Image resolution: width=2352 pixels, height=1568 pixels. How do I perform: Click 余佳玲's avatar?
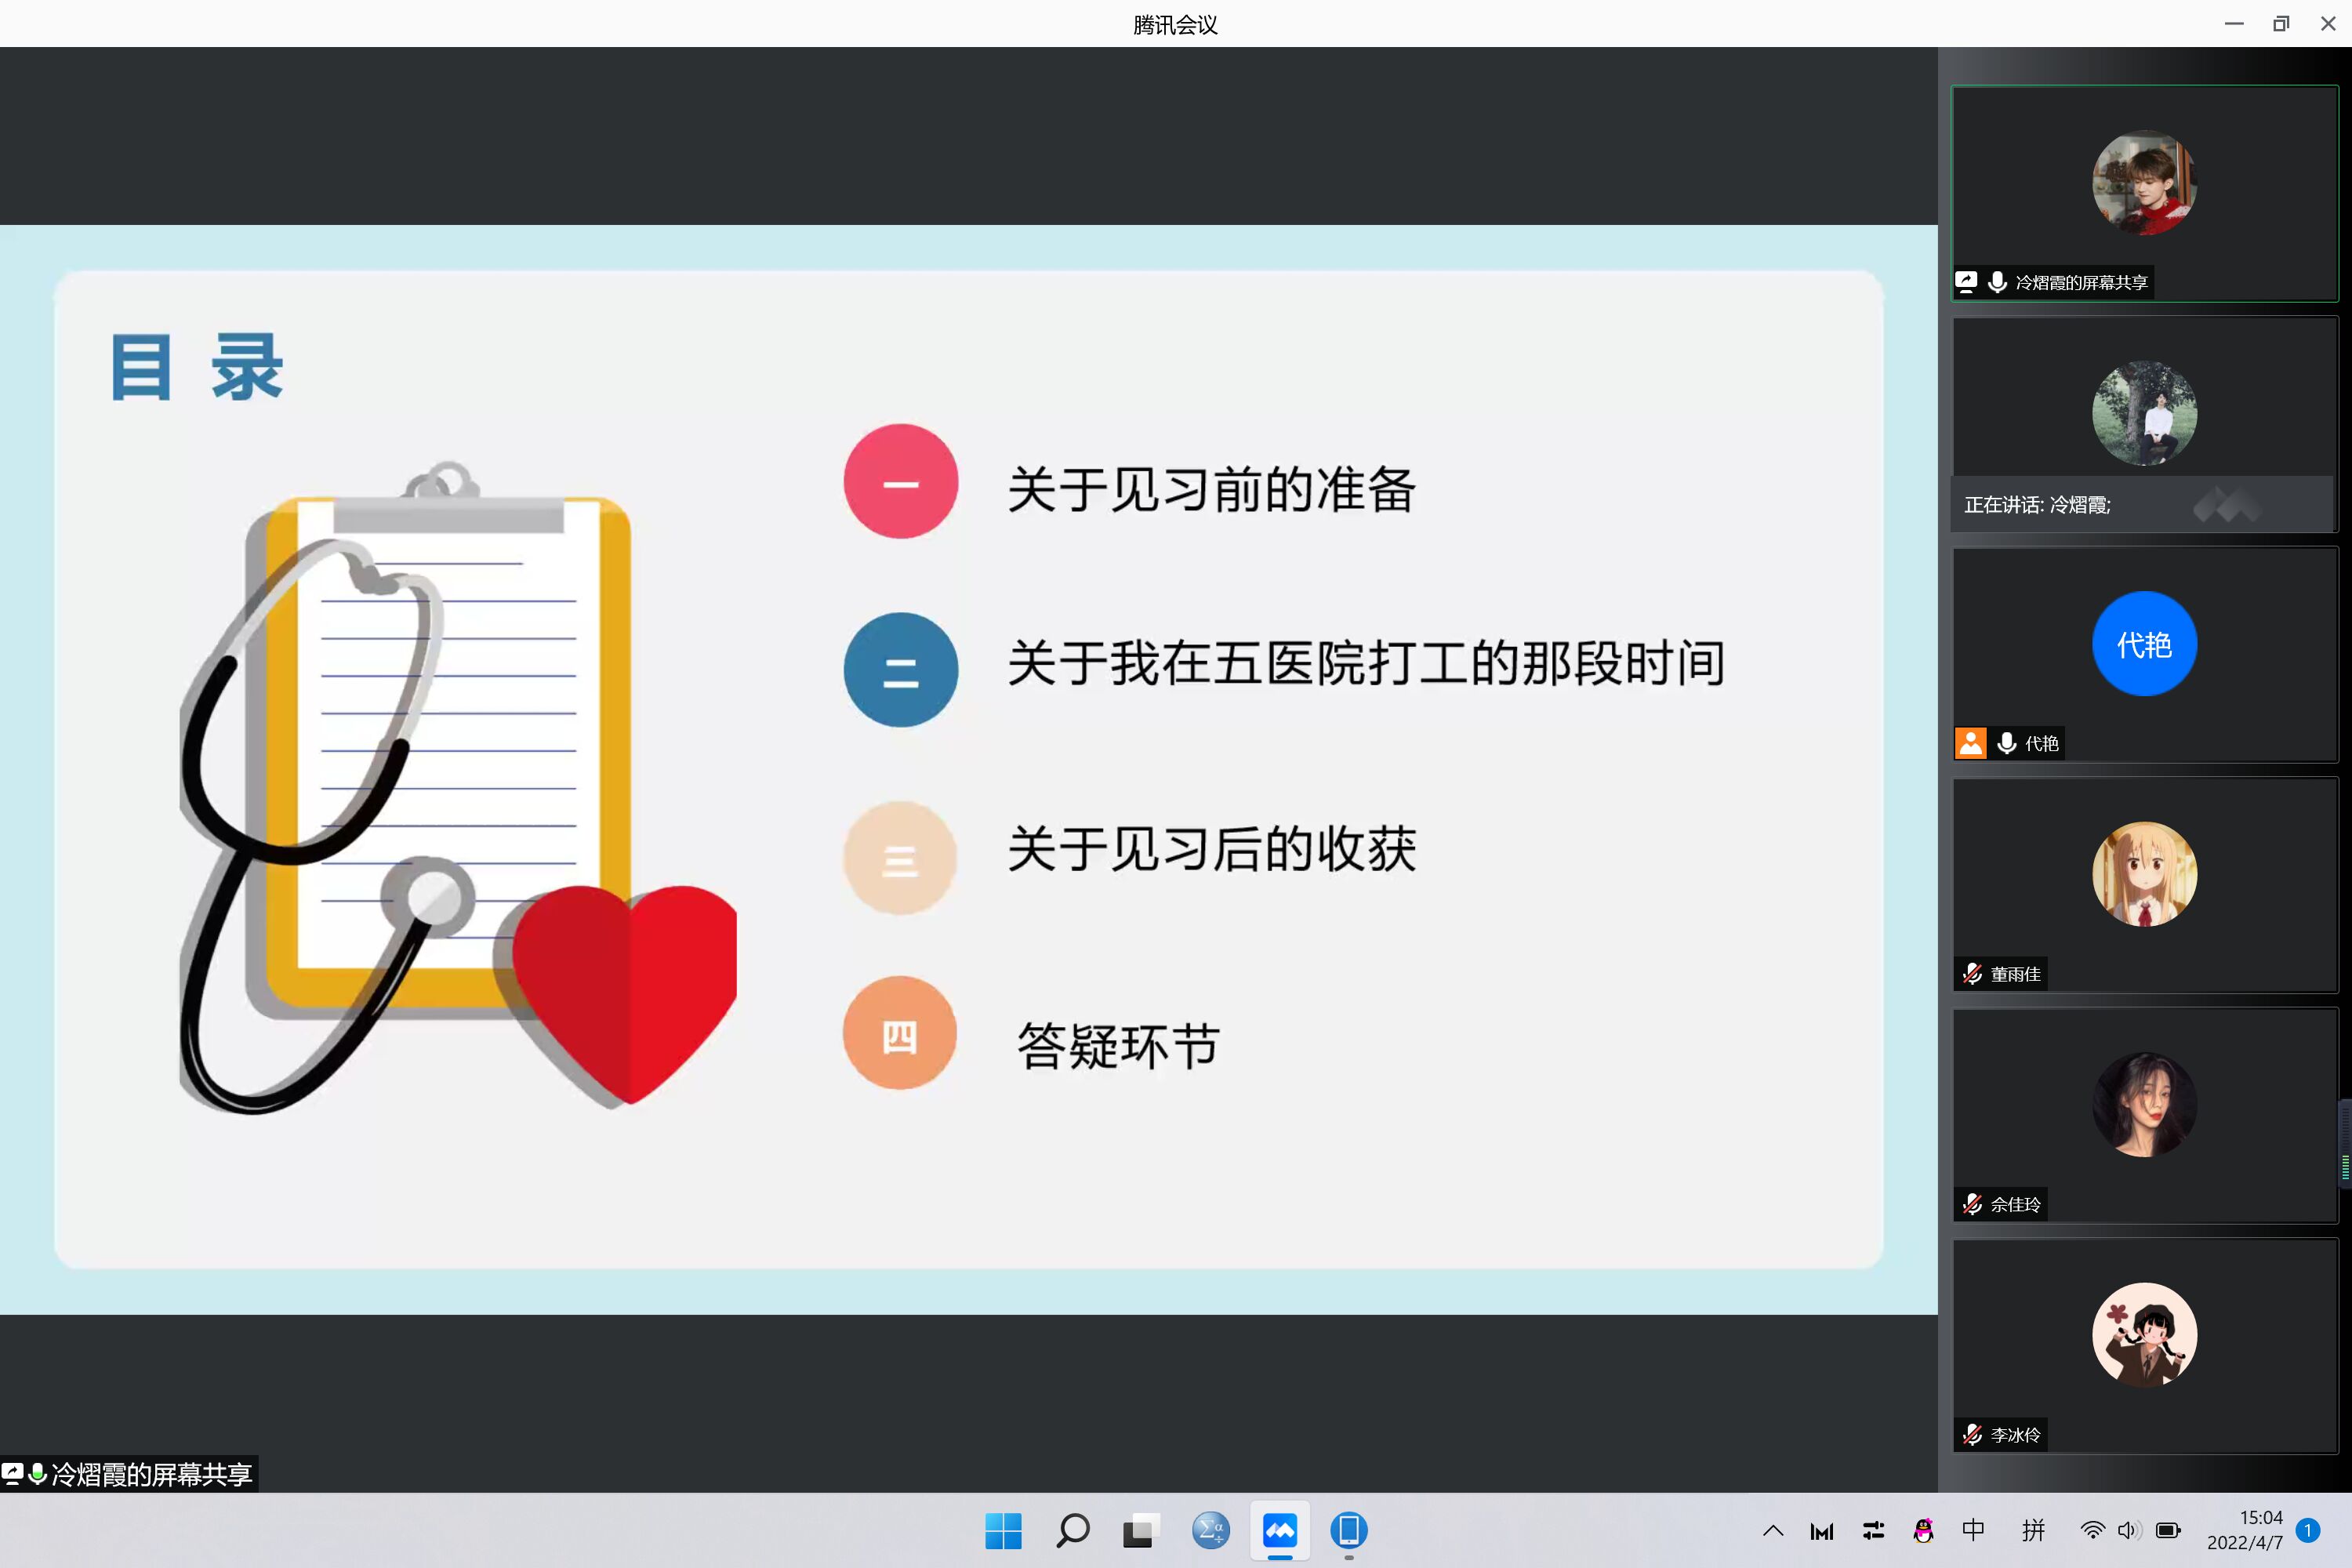[2144, 1105]
